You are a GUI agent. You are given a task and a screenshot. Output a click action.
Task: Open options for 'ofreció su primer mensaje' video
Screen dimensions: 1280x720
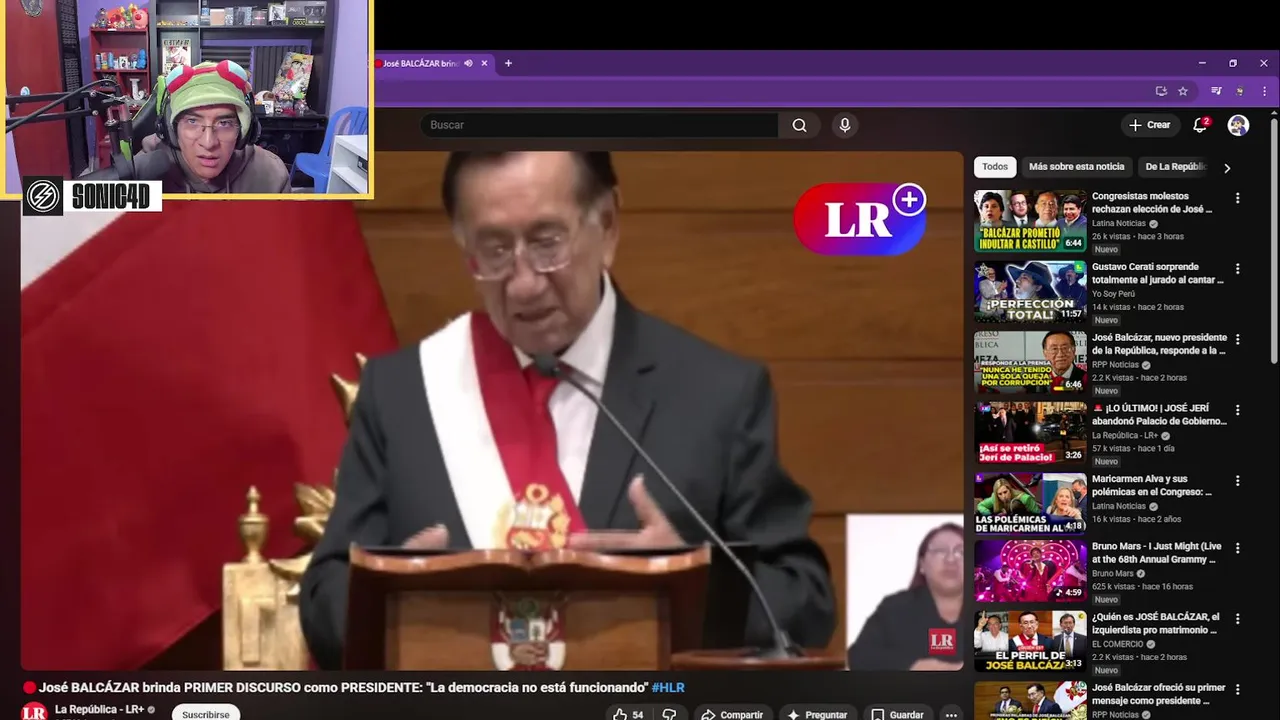(1237, 691)
